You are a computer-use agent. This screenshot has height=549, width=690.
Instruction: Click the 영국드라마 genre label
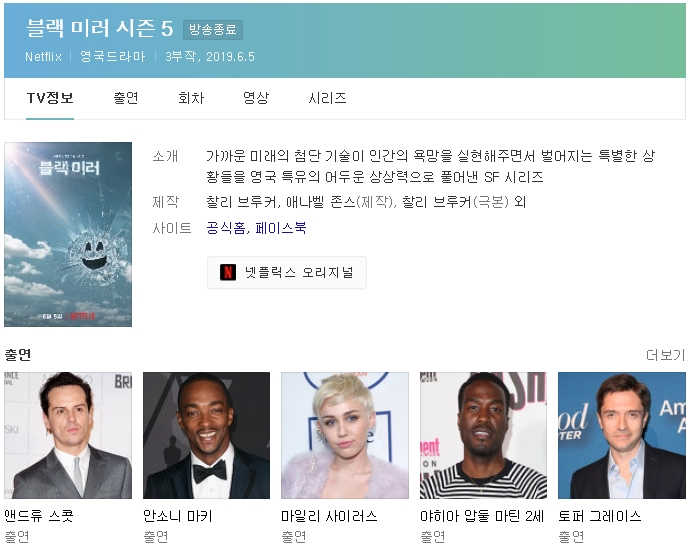click(x=113, y=57)
